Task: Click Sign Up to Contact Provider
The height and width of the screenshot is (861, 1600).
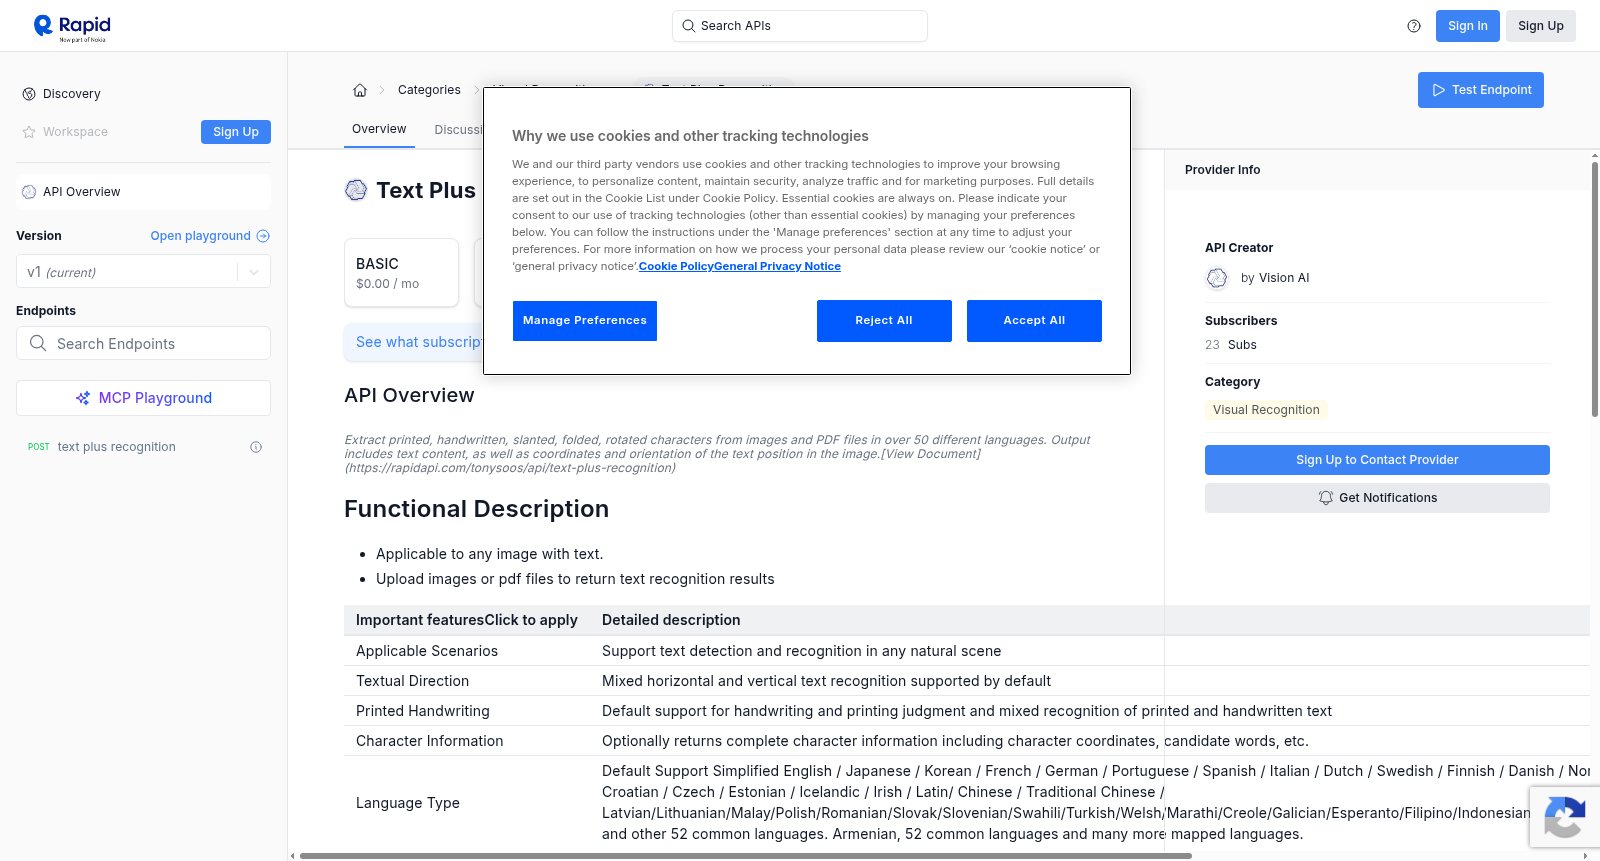Action: point(1377,460)
